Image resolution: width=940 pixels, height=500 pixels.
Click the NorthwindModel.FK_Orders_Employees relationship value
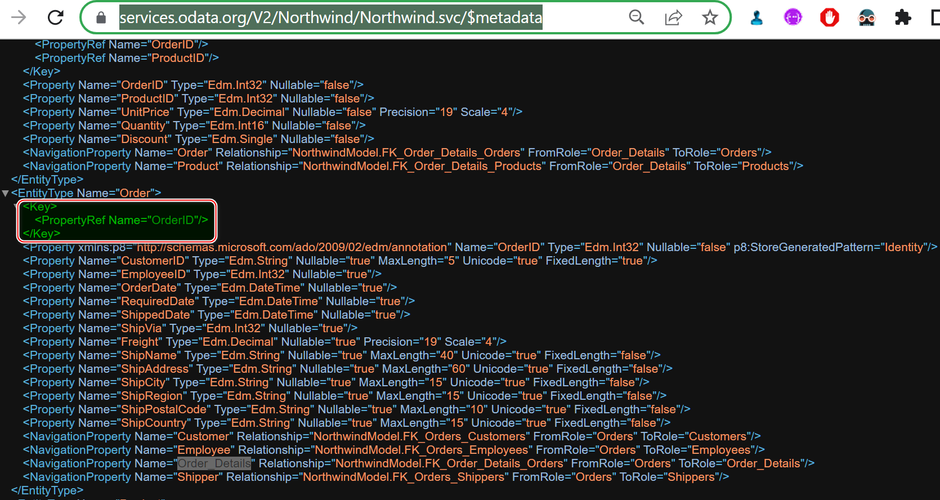point(422,450)
